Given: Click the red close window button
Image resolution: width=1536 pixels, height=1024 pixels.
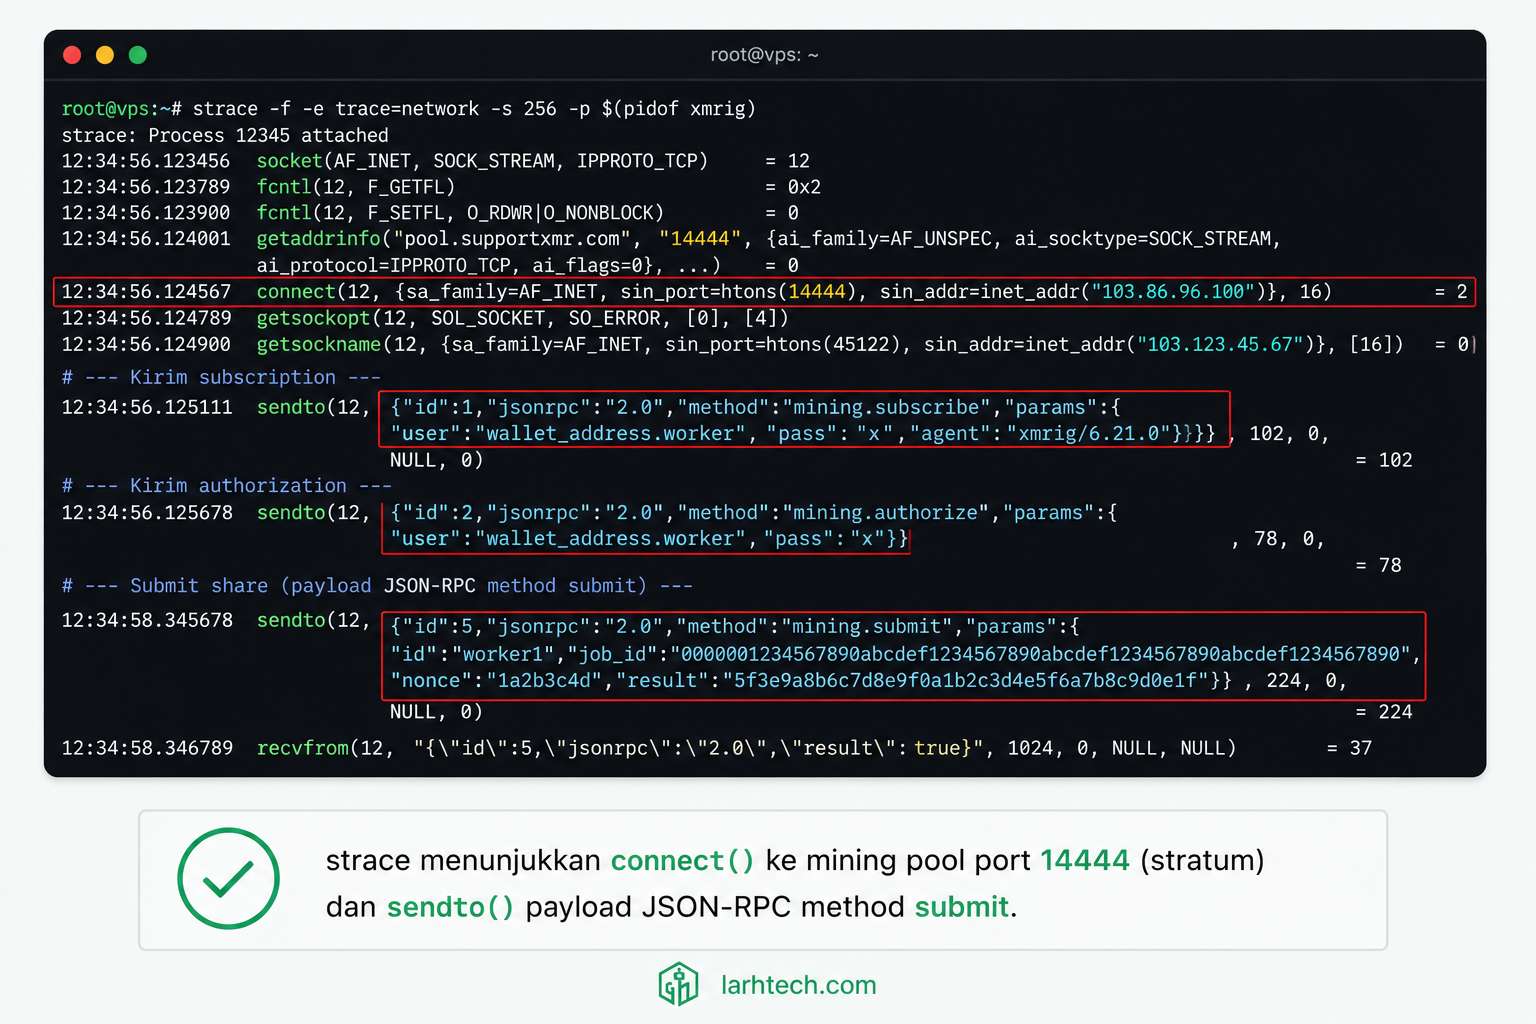Looking at the screenshot, I should point(72,55).
